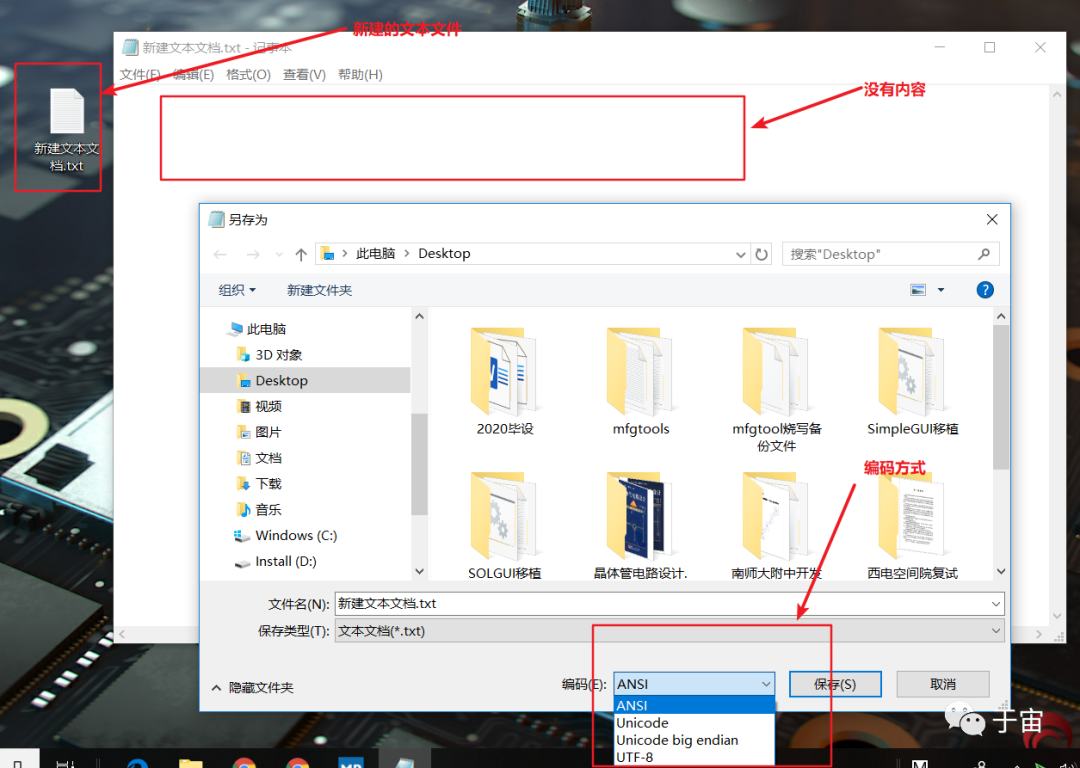Open the 帮助(H) menu in Notepad

(360, 74)
